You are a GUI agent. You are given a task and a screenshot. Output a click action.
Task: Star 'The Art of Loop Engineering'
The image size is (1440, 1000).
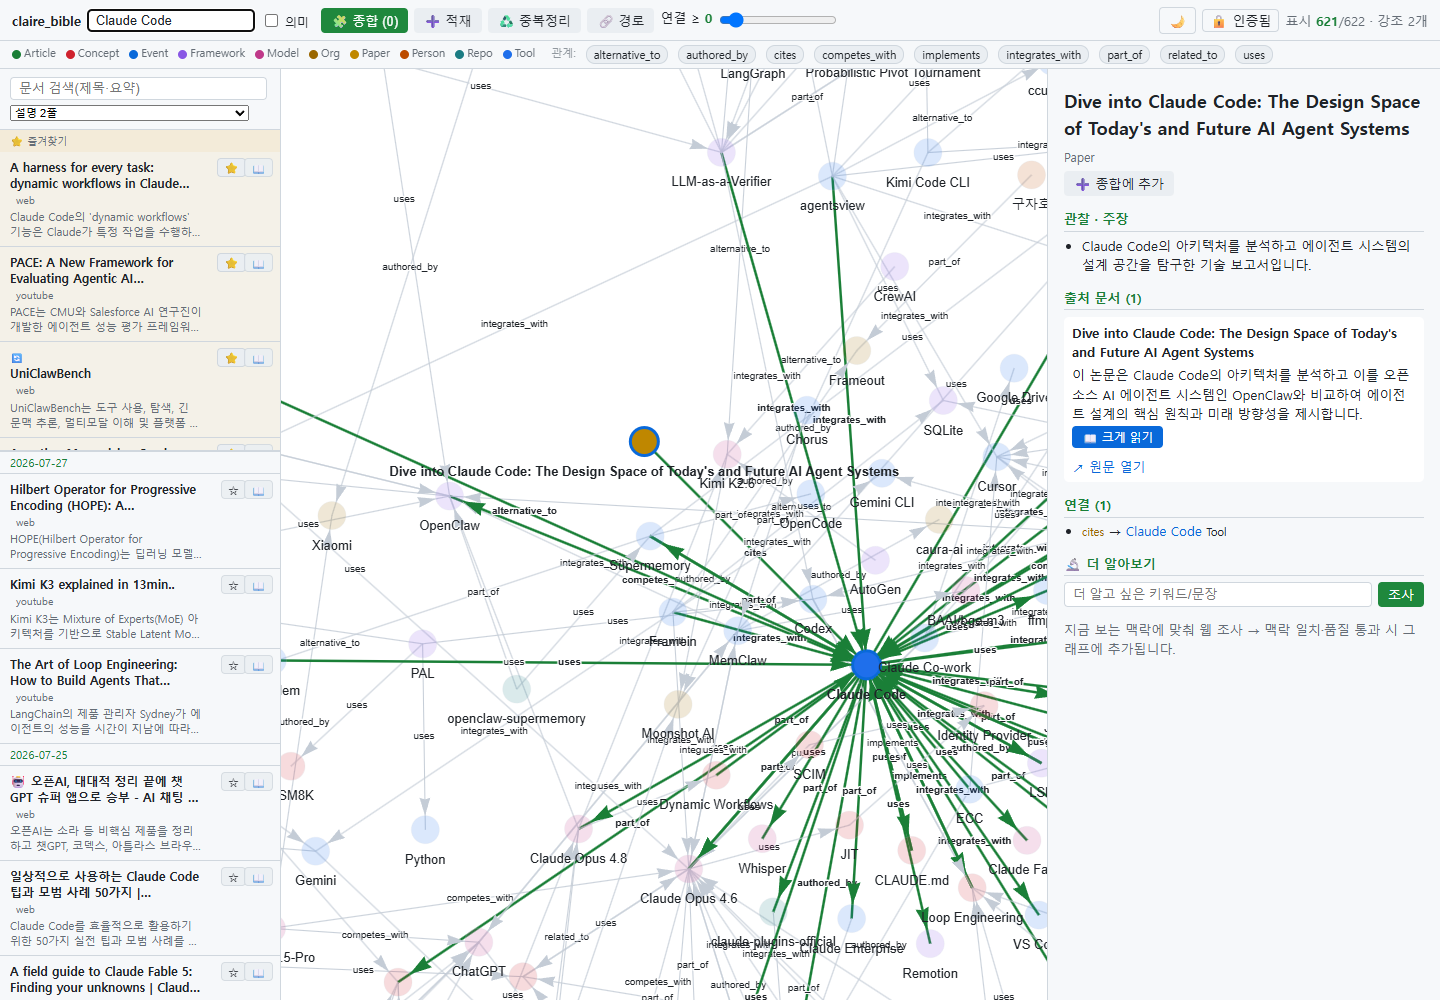(233, 665)
